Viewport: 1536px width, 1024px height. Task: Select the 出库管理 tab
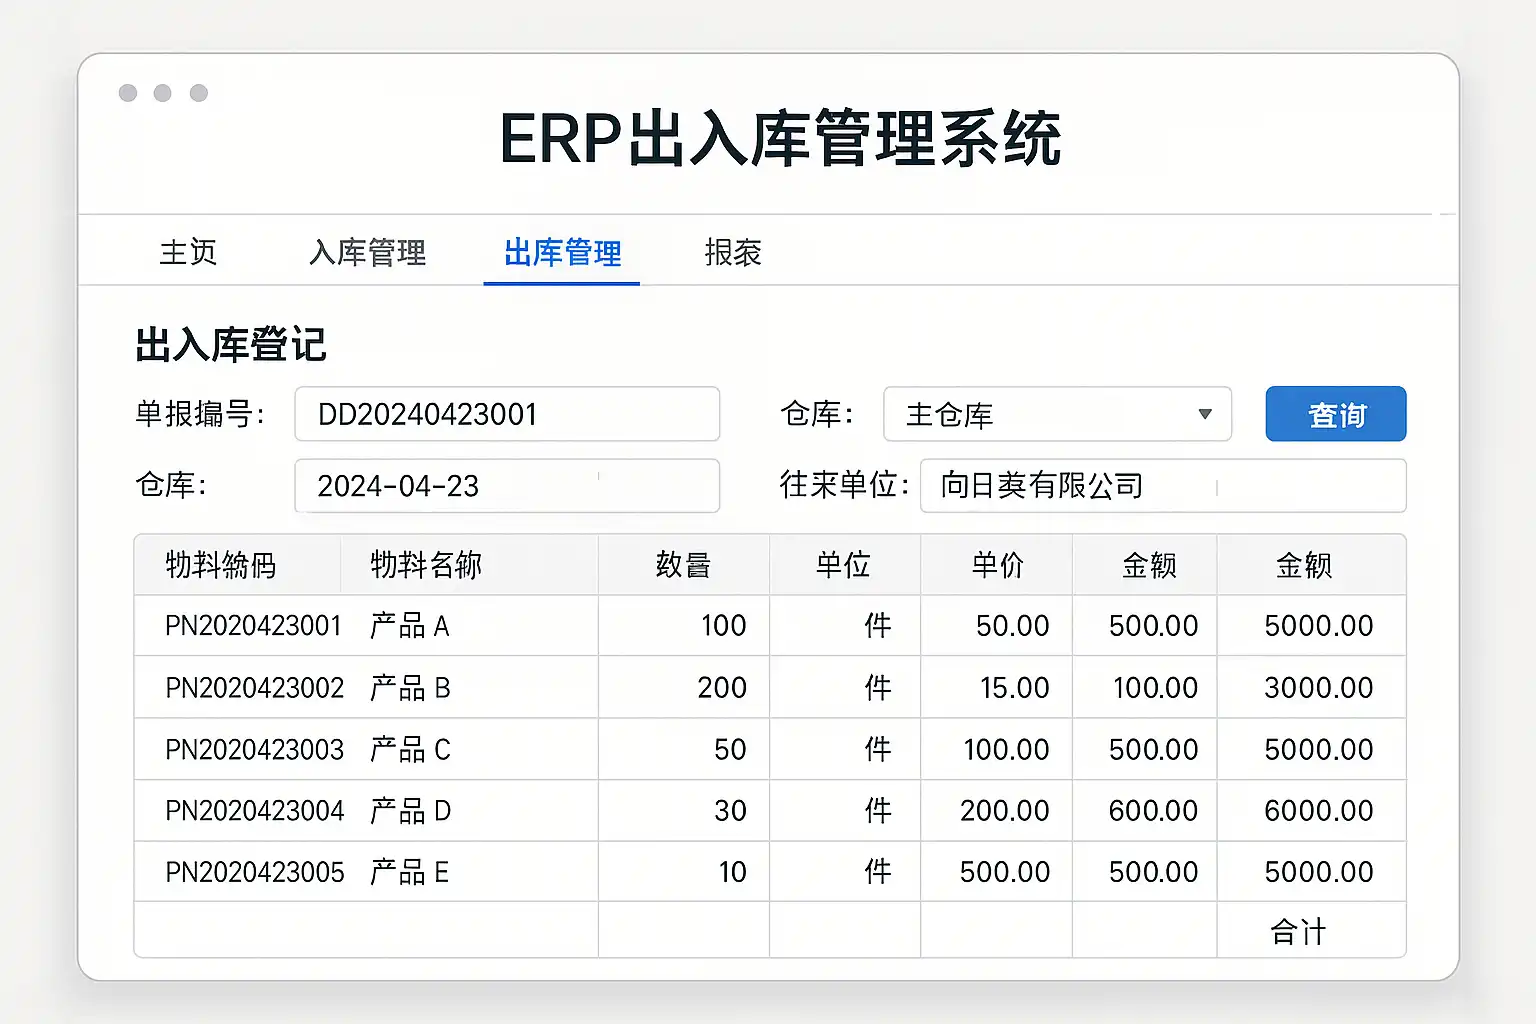pyautogui.click(x=562, y=253)
